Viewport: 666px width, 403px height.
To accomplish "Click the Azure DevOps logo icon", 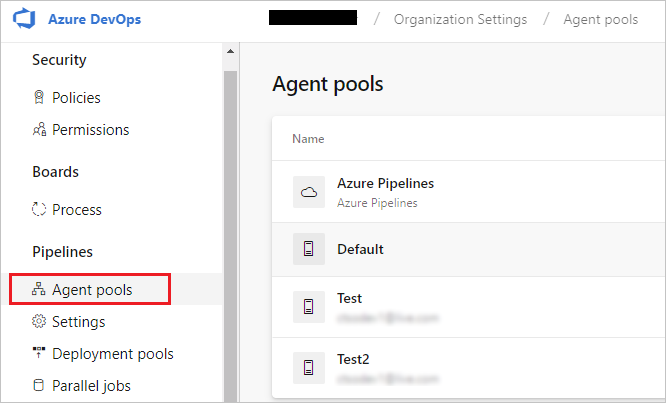I will (x=26, y=20).
